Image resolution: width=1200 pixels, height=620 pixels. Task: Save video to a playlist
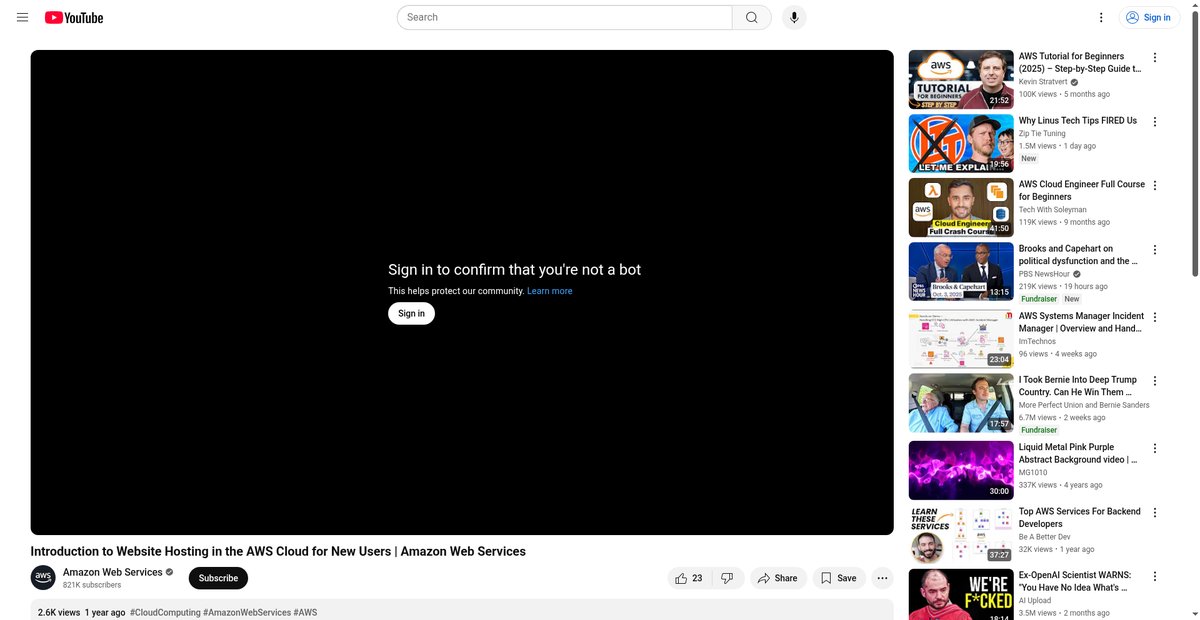839,578
